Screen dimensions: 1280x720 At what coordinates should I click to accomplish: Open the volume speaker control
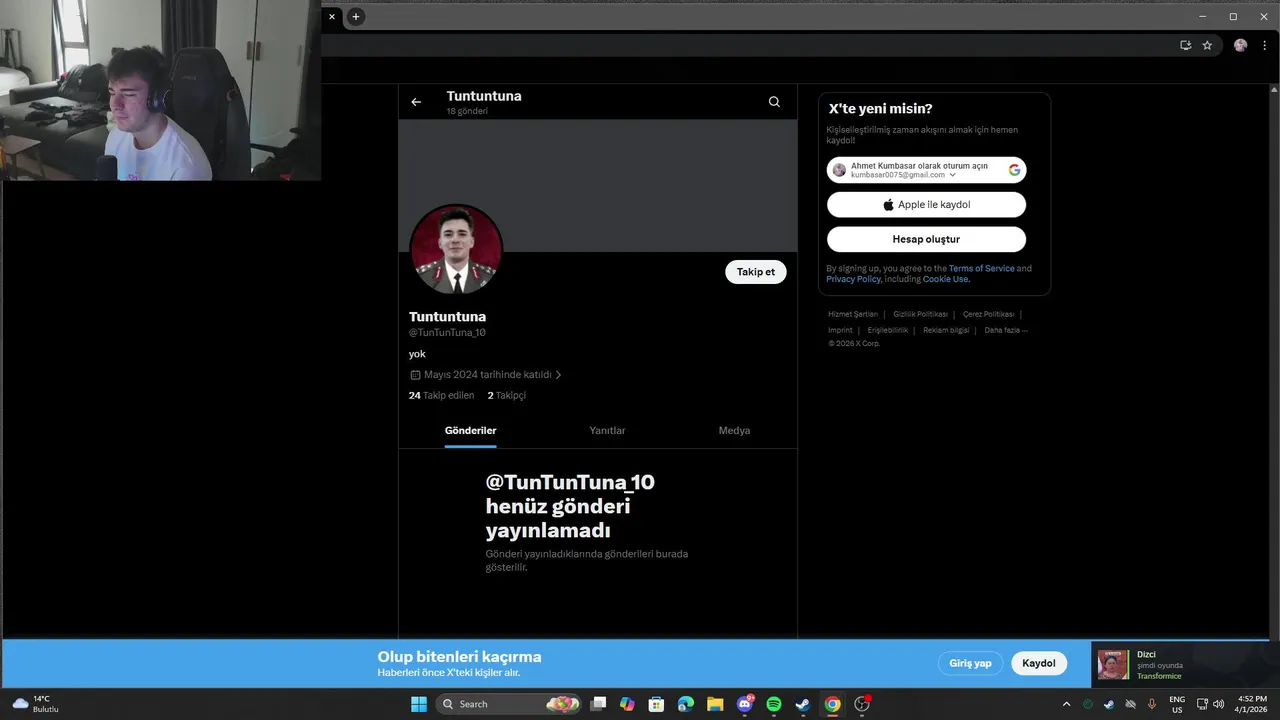pyautogui.click(x=1218, y=704)
